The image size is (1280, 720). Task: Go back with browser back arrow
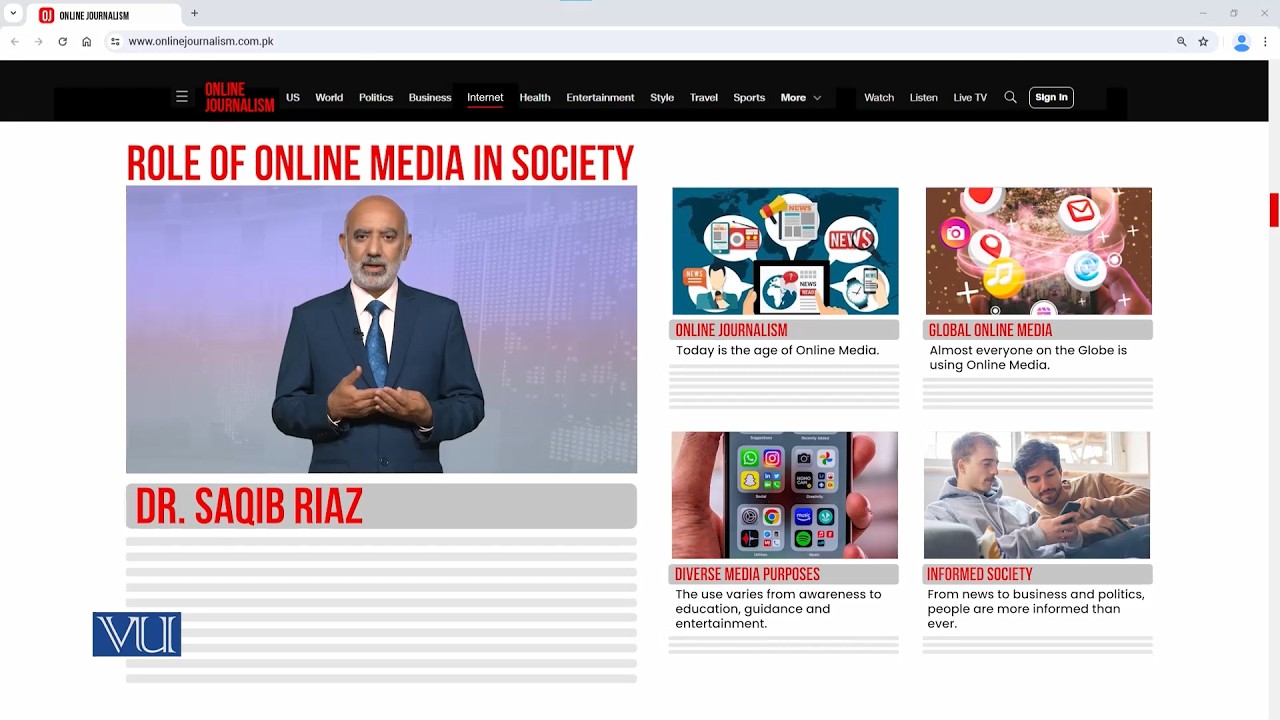[15, 41]
